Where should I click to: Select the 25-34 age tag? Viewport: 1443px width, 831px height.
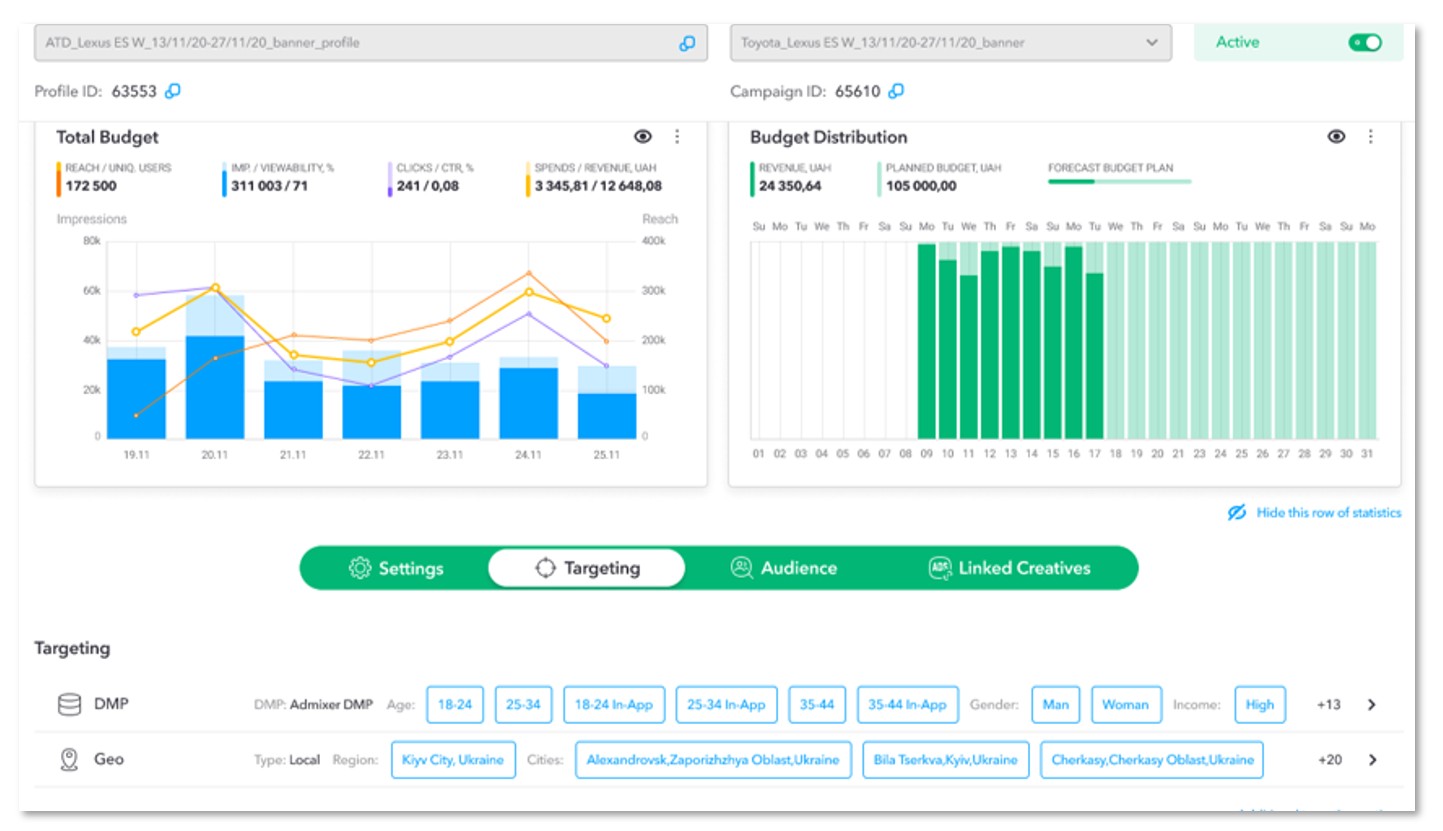point(523,705)
